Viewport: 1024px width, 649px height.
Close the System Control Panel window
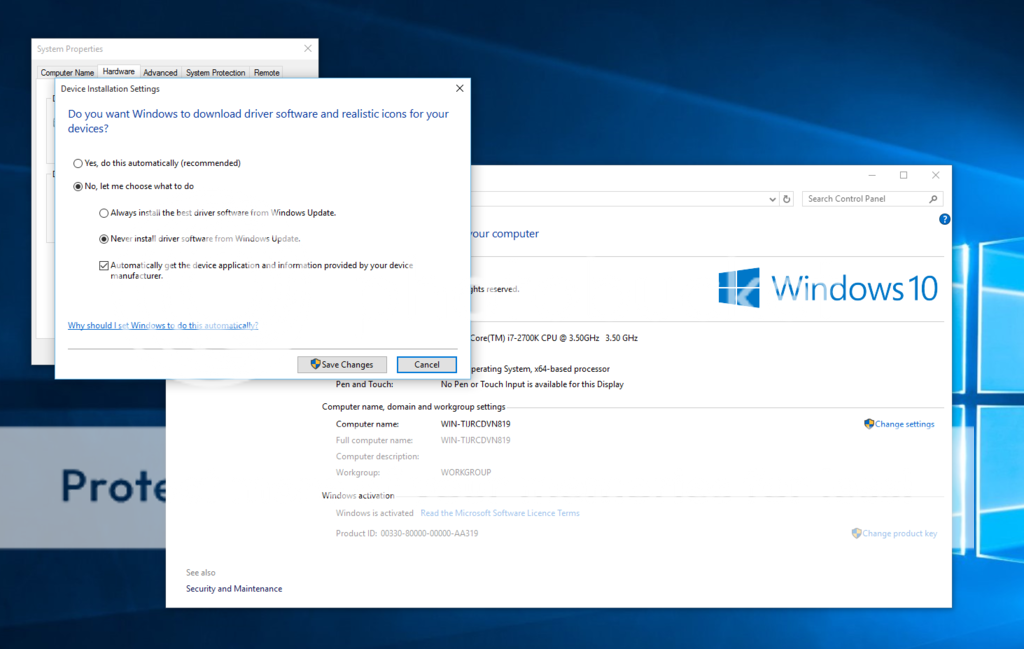click(x=936, y=175)
